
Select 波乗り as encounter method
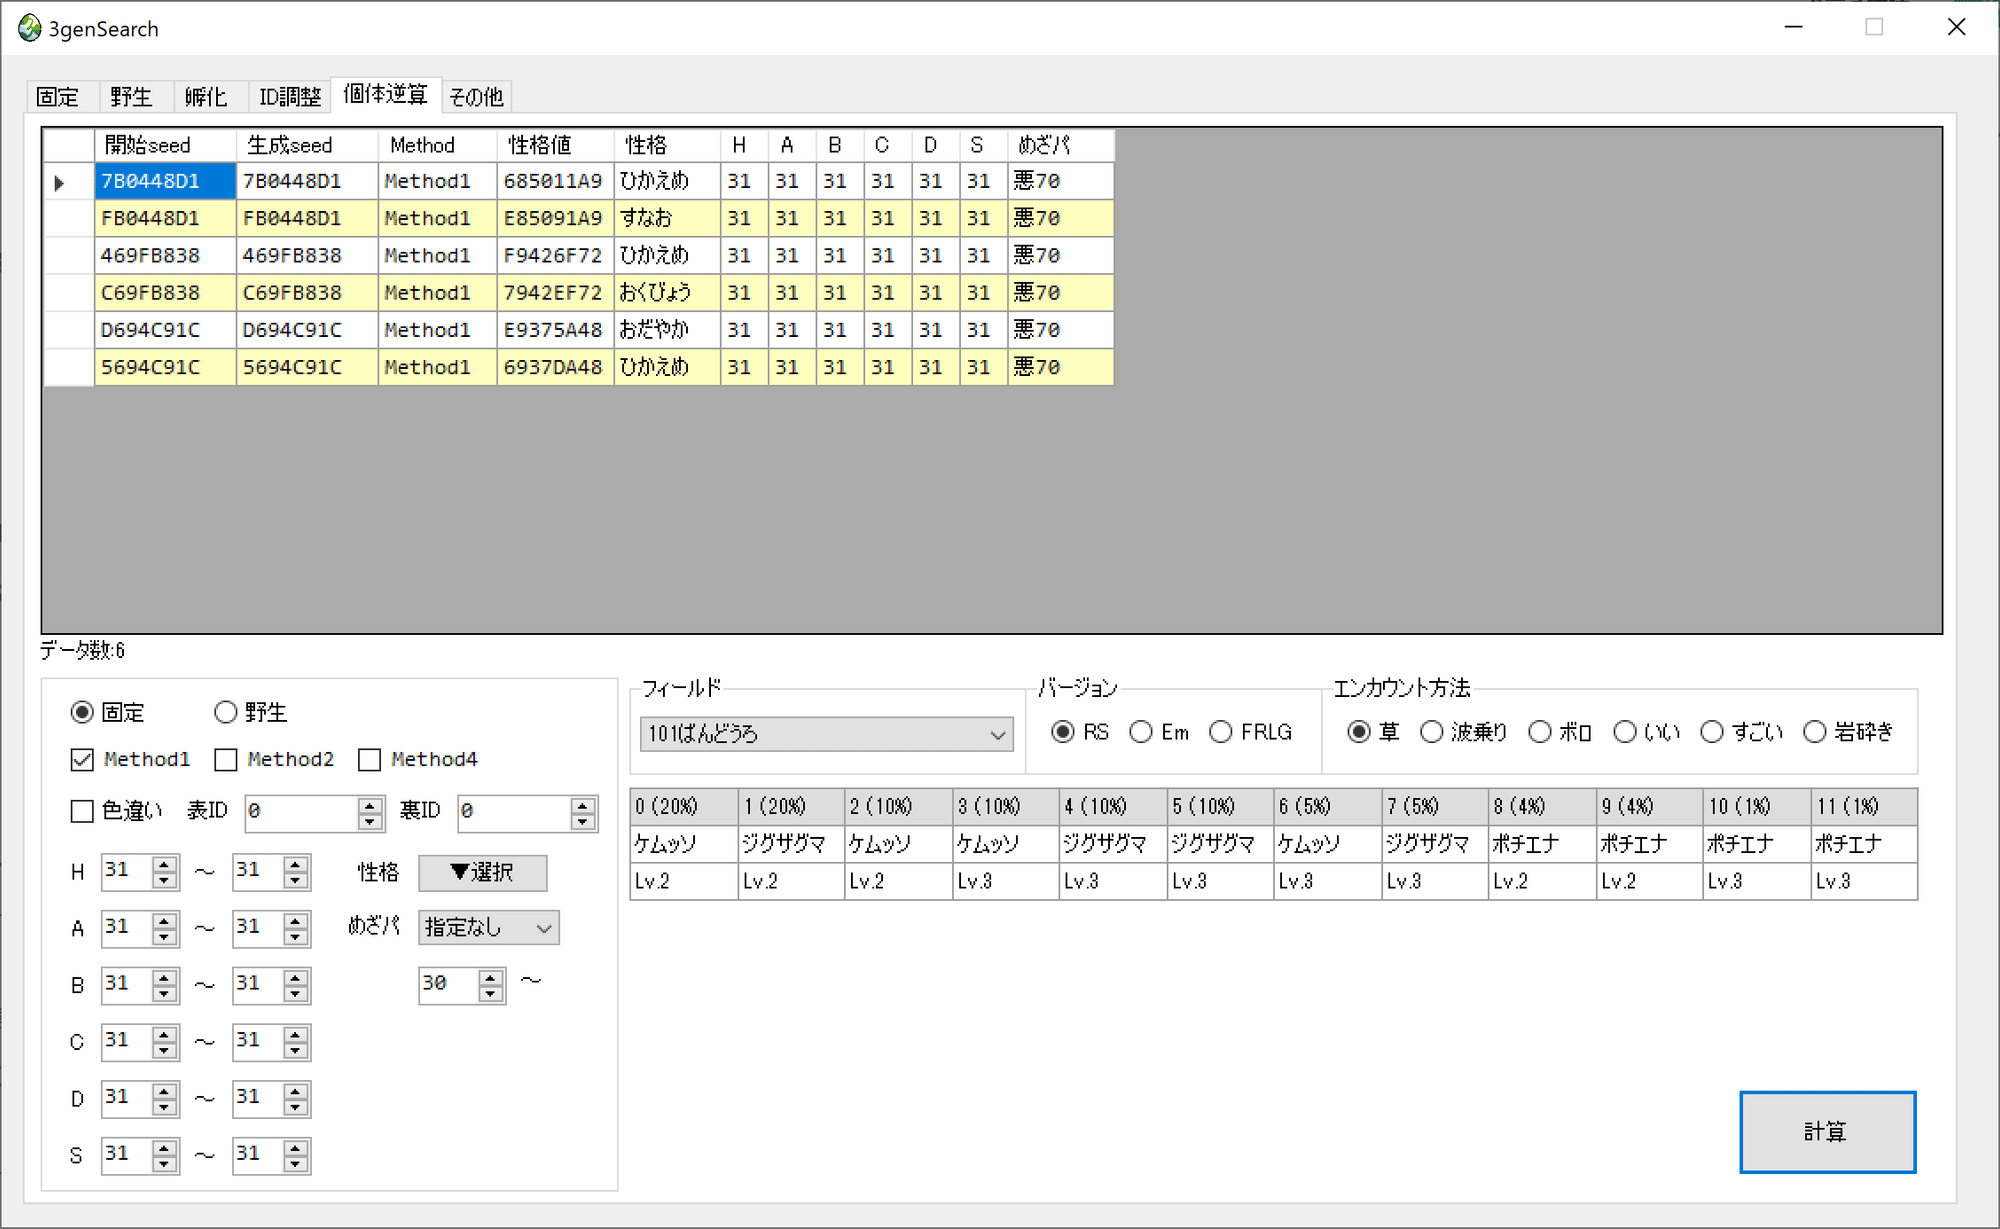click(1433, 732)
